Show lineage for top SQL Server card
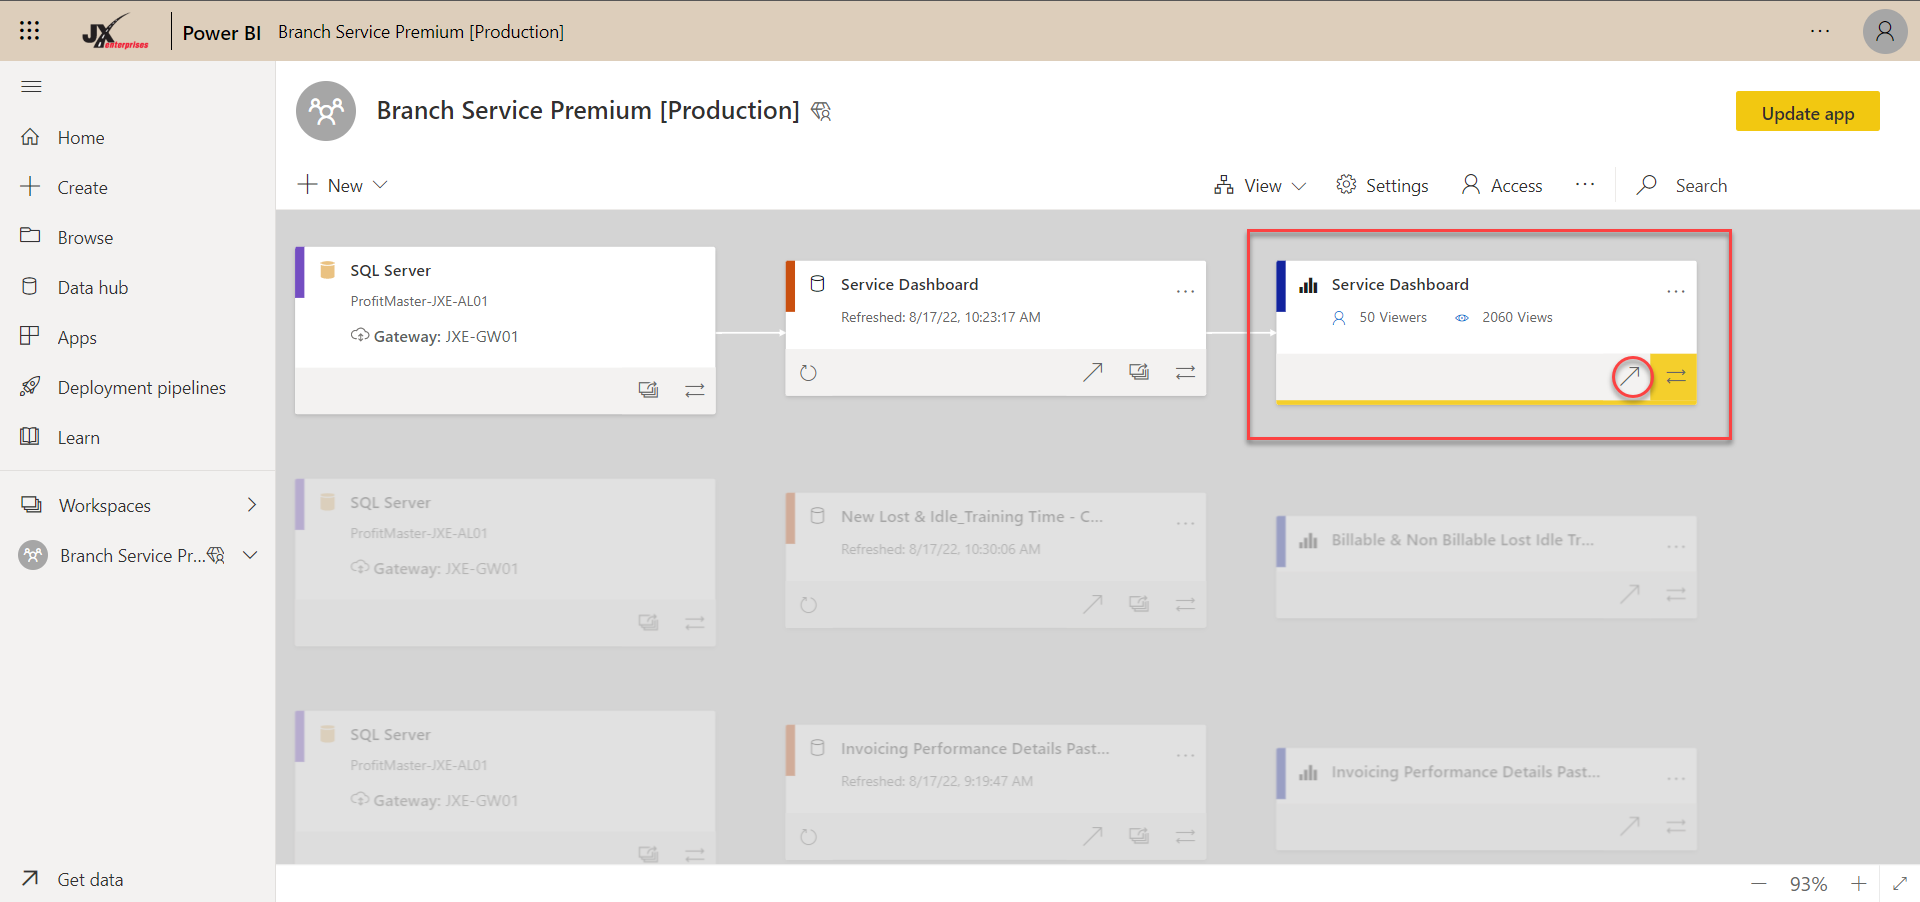The height and width of the screenshot is (902, 1920). 695,390
